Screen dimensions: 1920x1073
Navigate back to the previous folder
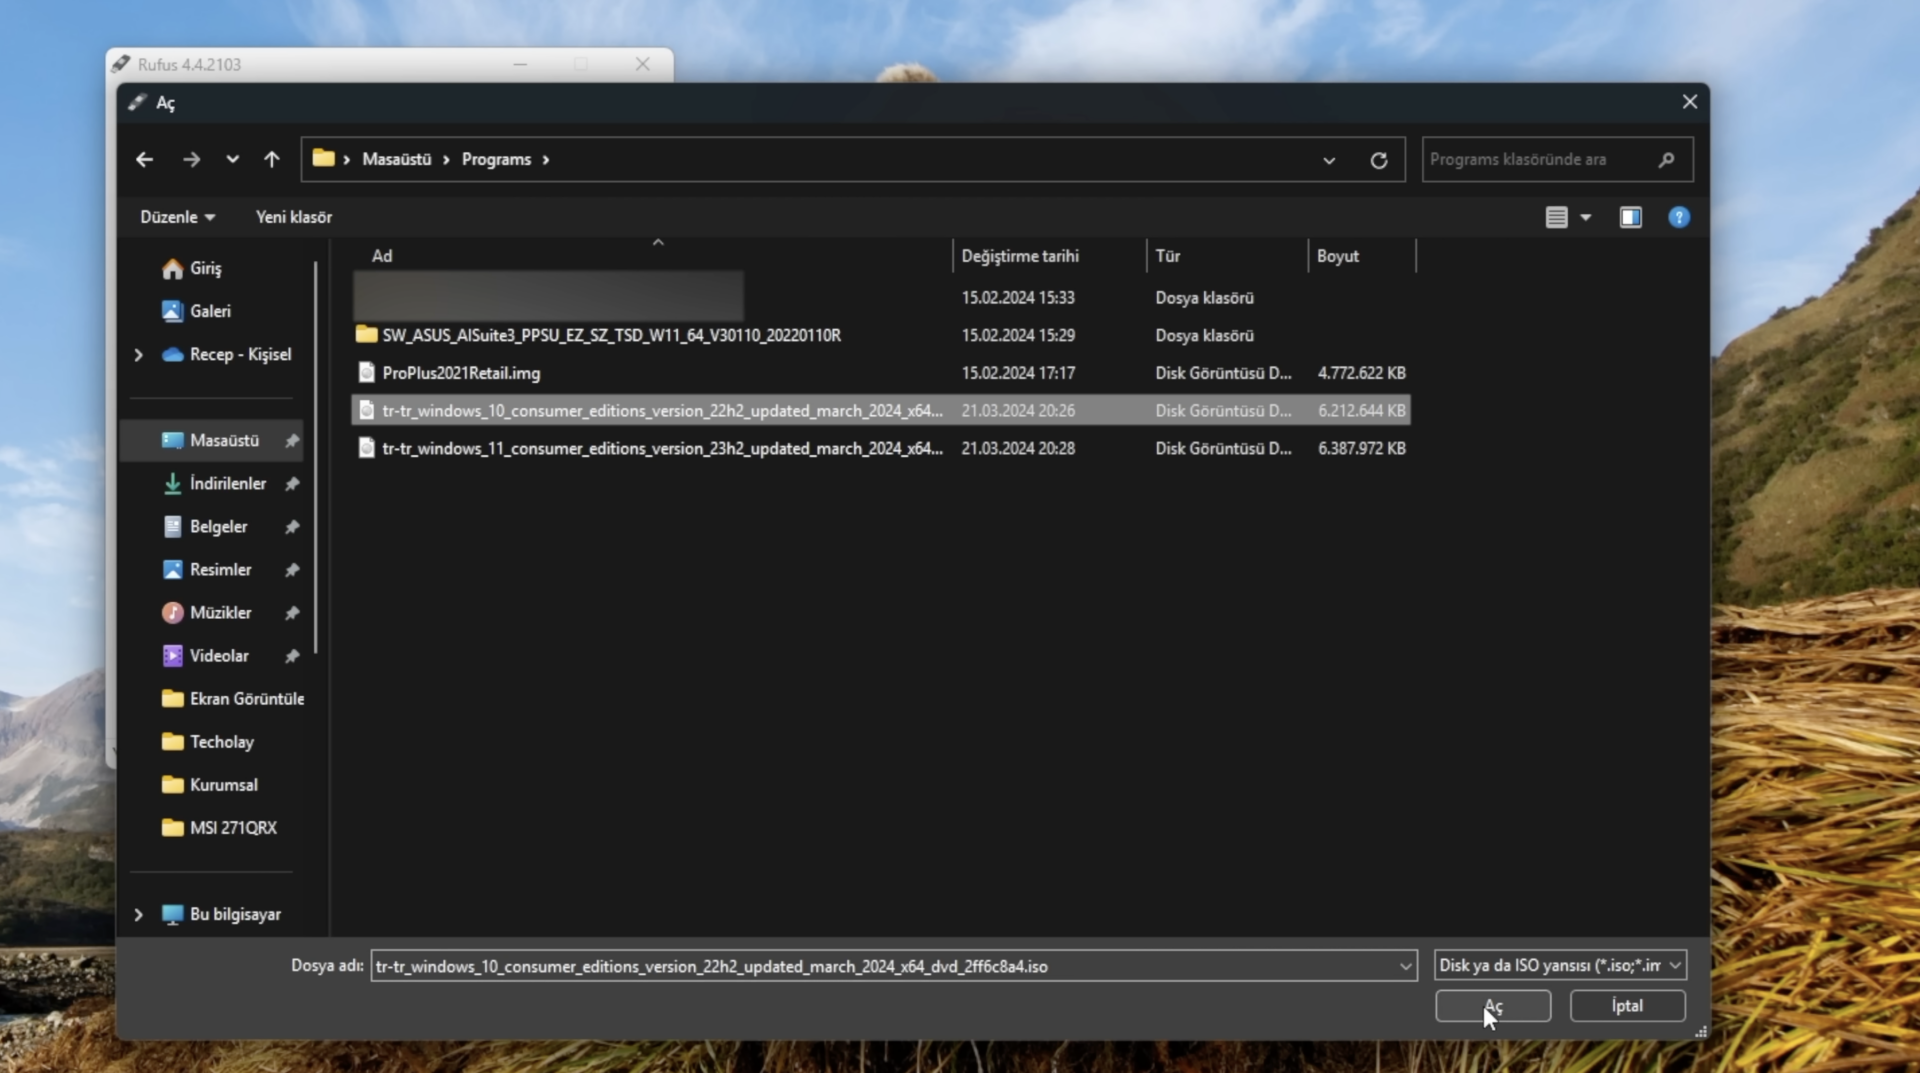[x=145, y=159]
